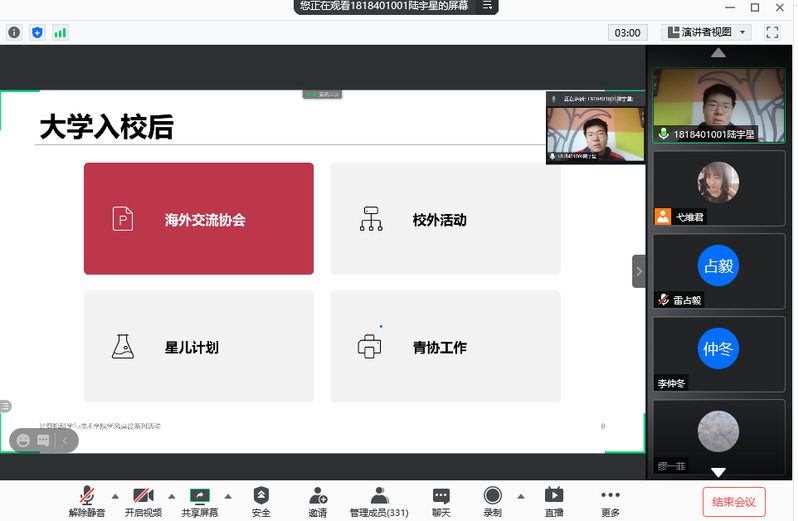Image resolution: width=798 pixels, height=521 pixels.
Task: Show meeting info via the info icon
Action: (14, 32)
